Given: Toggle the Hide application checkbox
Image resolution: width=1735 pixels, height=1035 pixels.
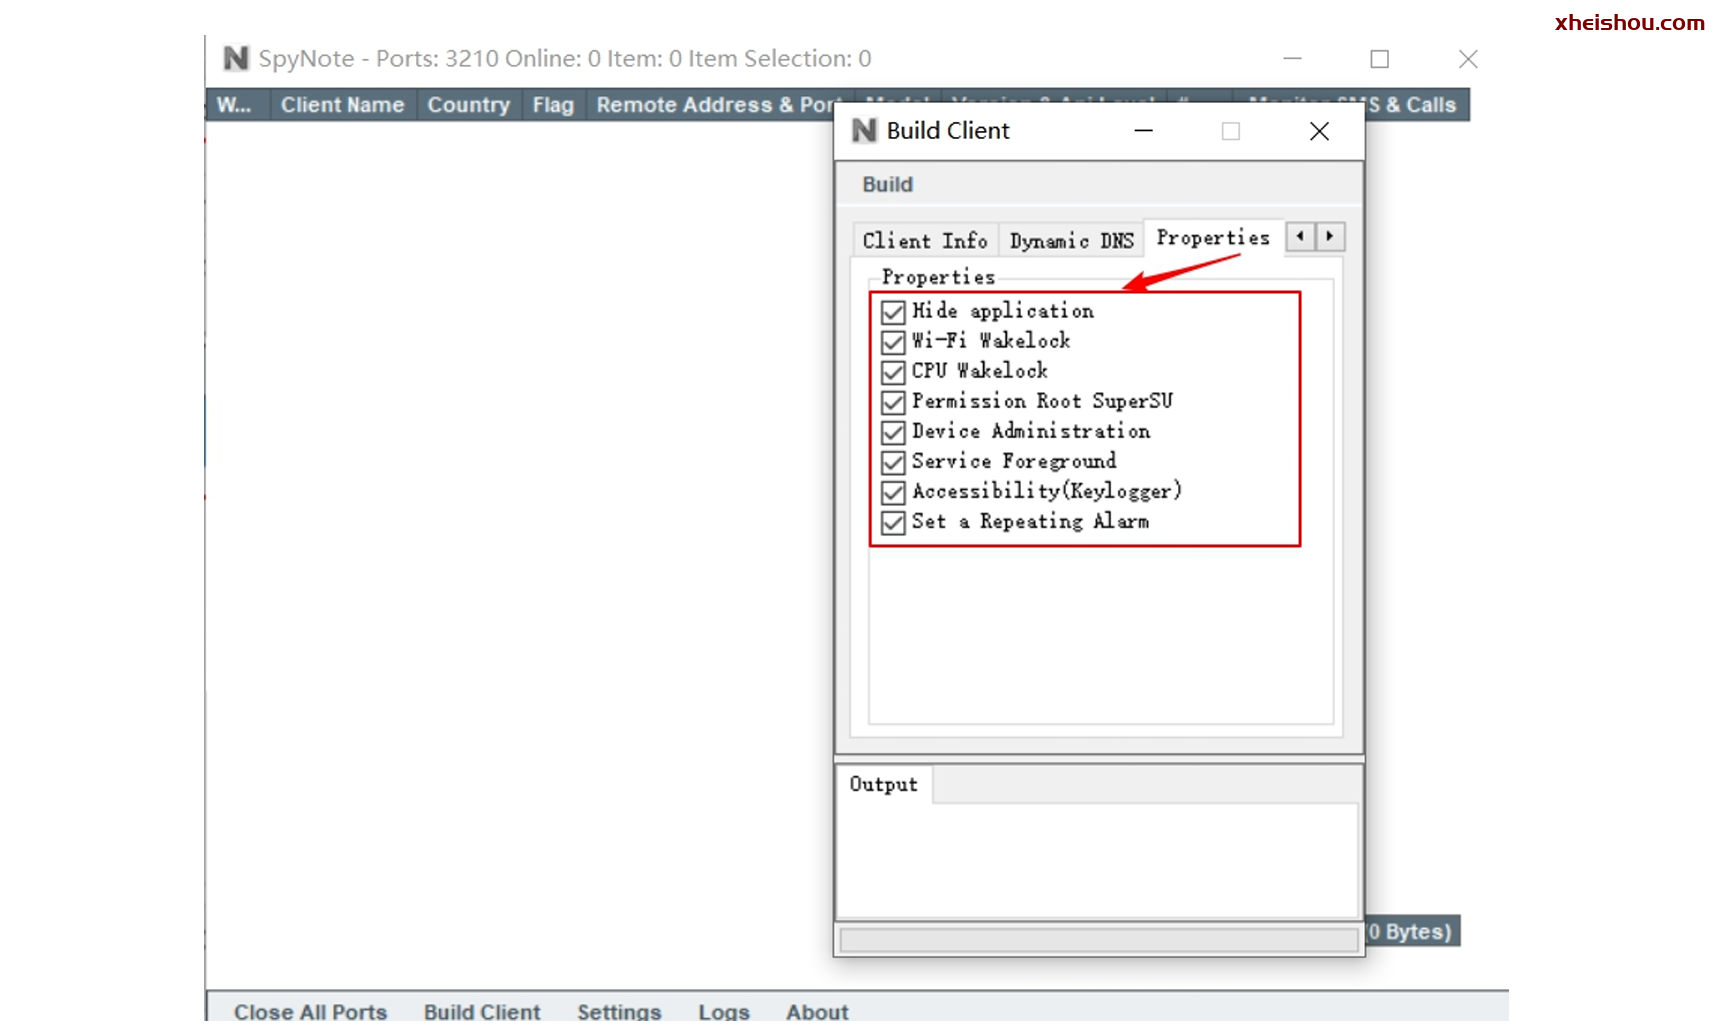Looking at the screenshot, I should (893, 312).
